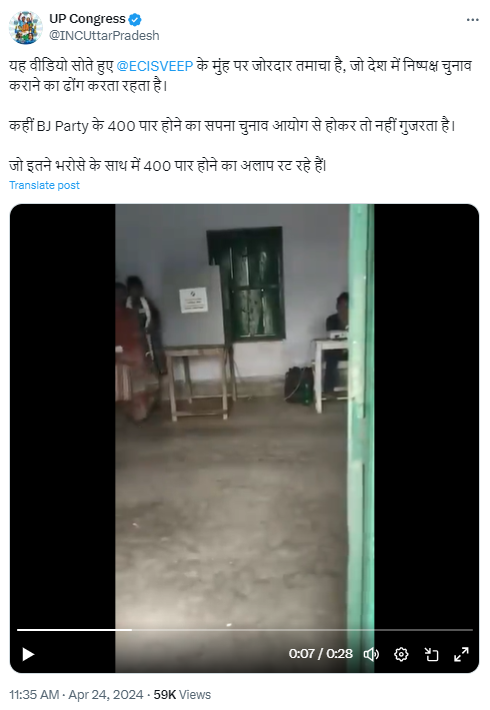Open the three-dot more options menu

click(x=472, y=20)
